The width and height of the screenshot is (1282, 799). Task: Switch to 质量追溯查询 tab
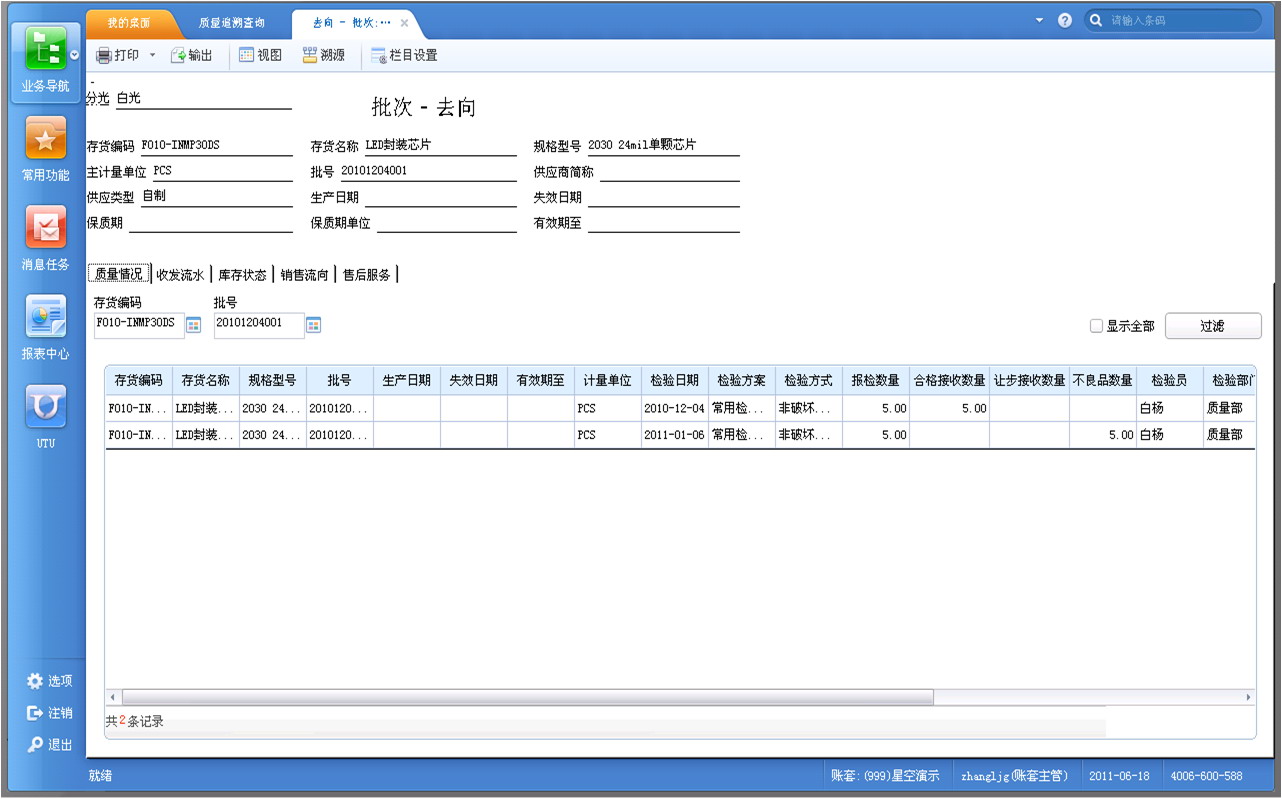tap(232, 22)
